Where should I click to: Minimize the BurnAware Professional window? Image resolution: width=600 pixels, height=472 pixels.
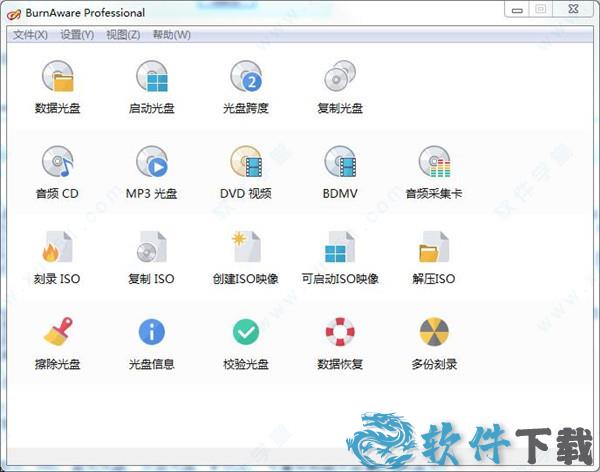coord(517,10)
